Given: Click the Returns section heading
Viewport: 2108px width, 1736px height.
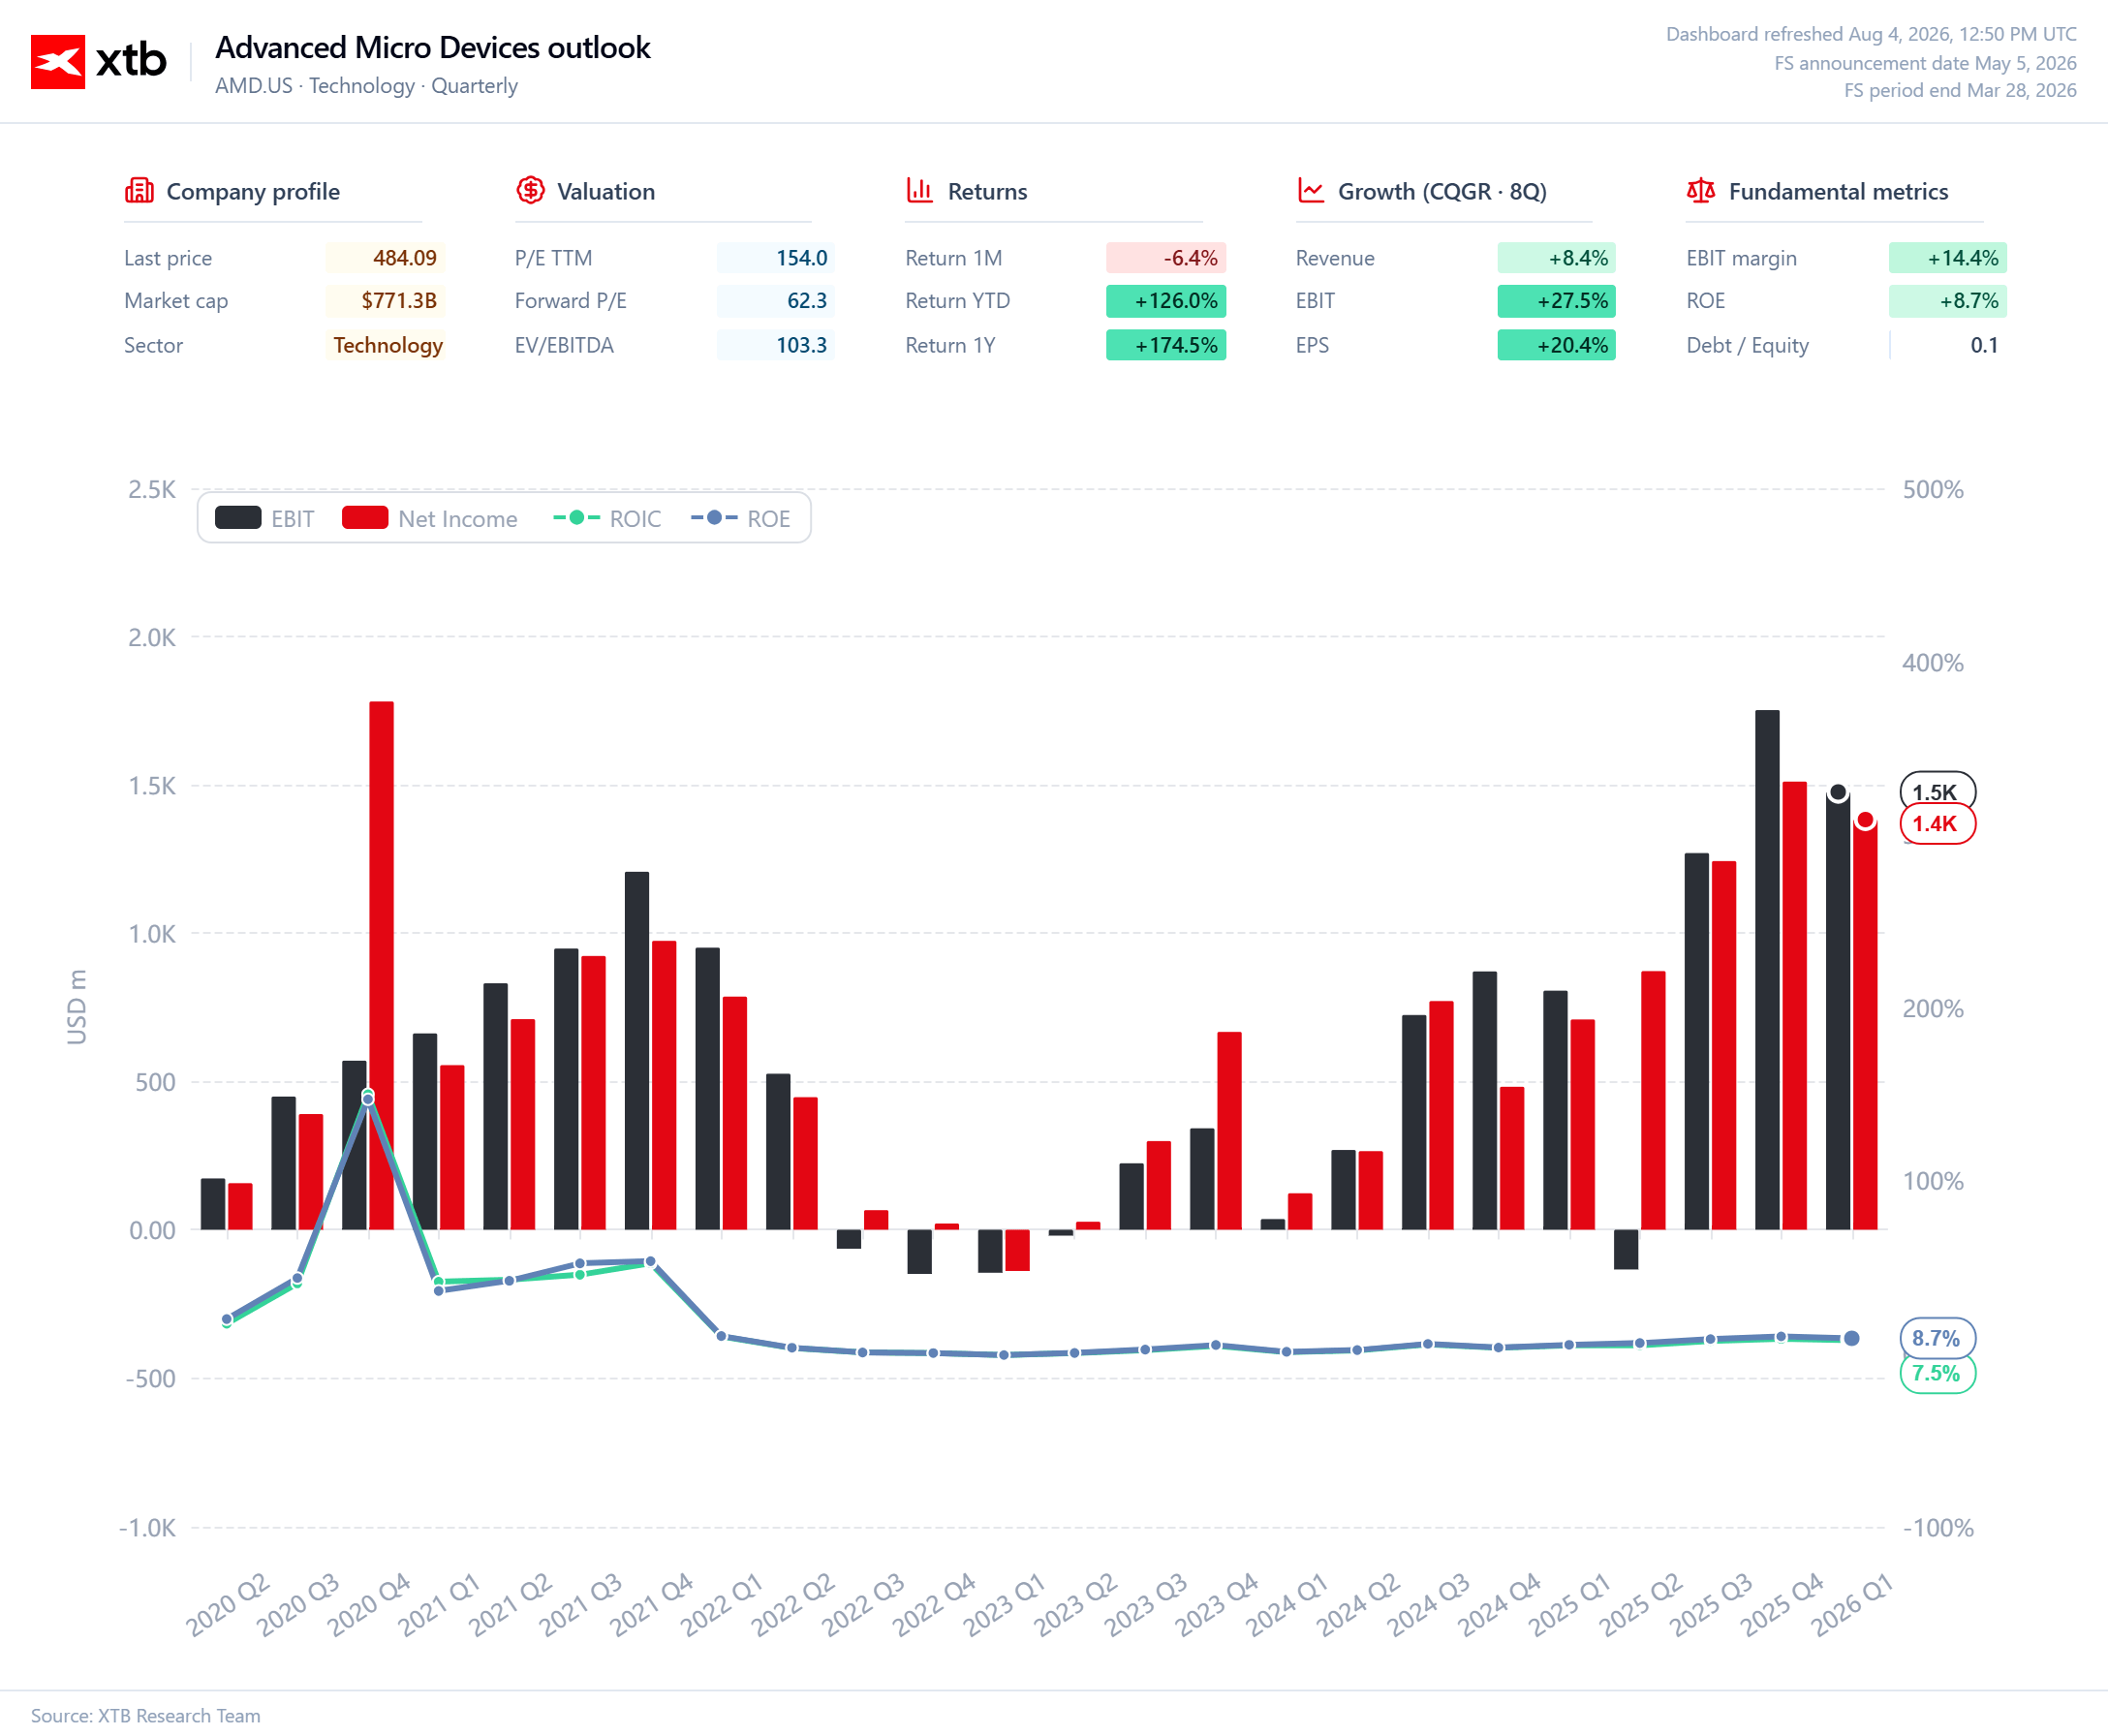Looking at the screenshot, I should 987,191.
